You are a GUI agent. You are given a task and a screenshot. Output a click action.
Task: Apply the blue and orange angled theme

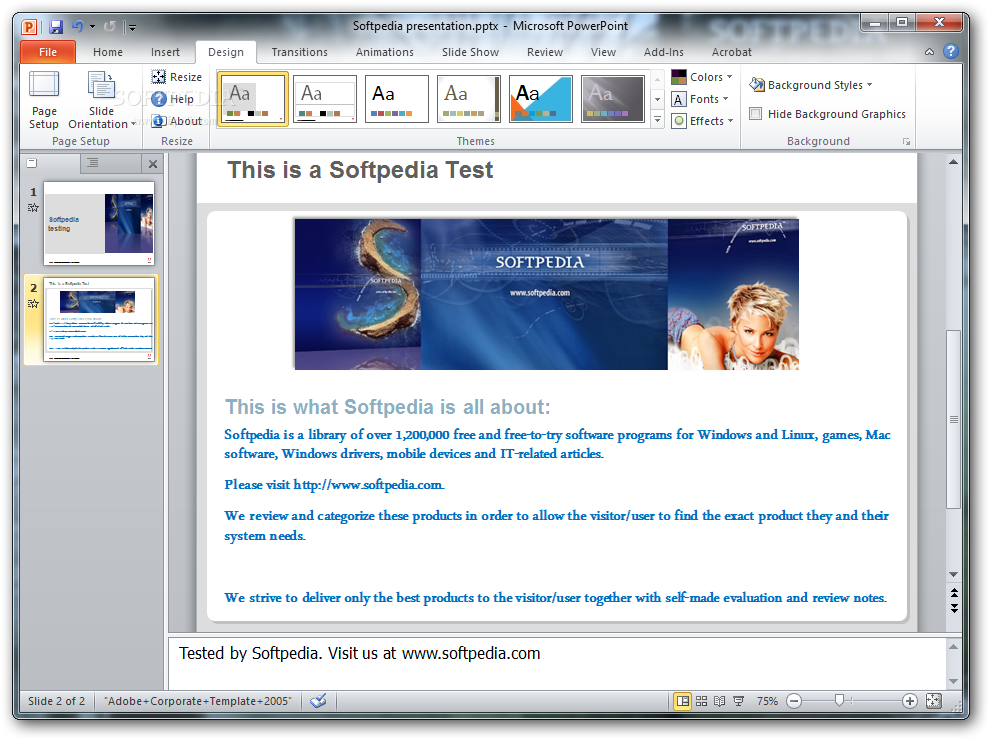tap(540, 98)
